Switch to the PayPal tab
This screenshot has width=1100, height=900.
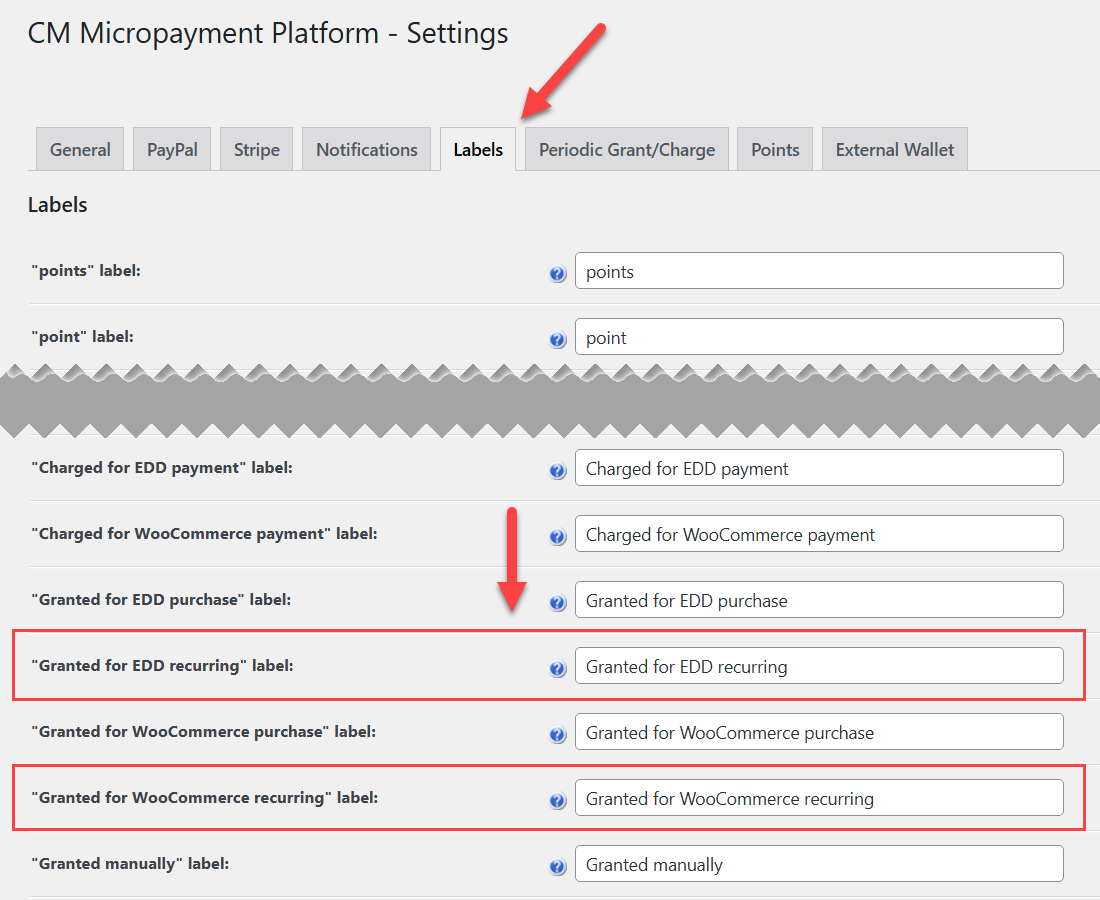(172, 149)
